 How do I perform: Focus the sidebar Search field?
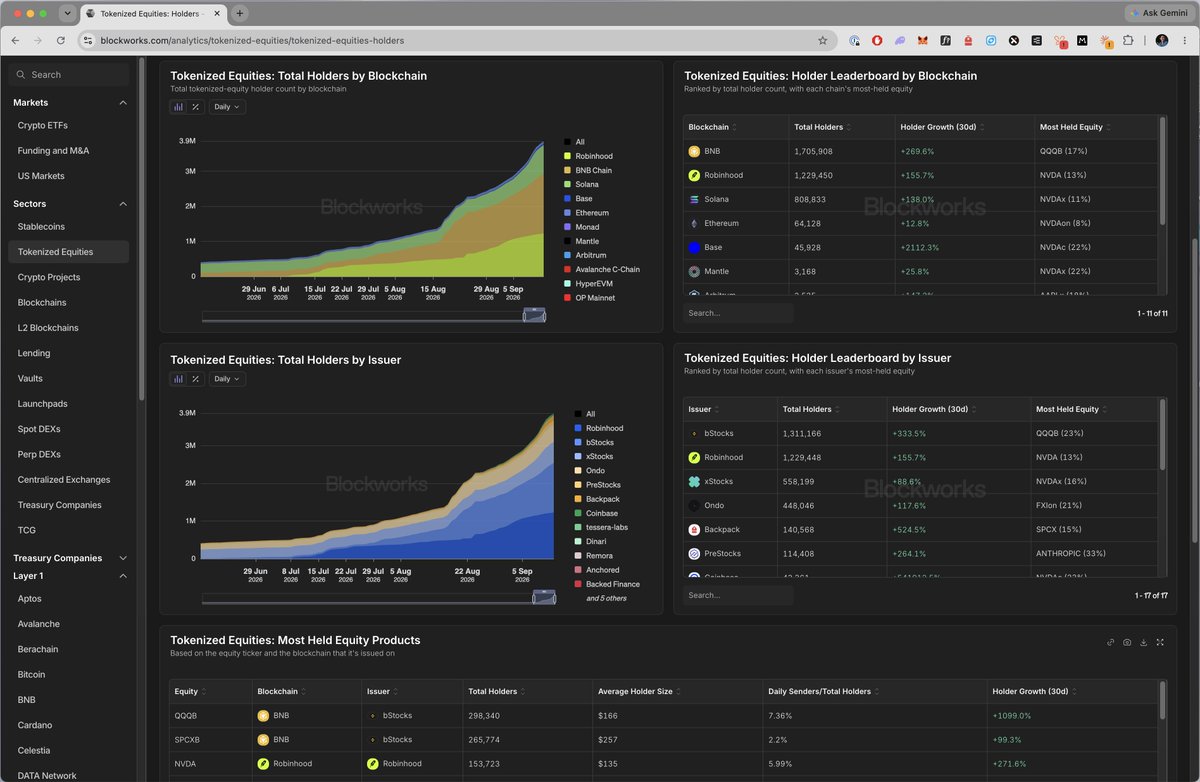(x=69, y=74)
